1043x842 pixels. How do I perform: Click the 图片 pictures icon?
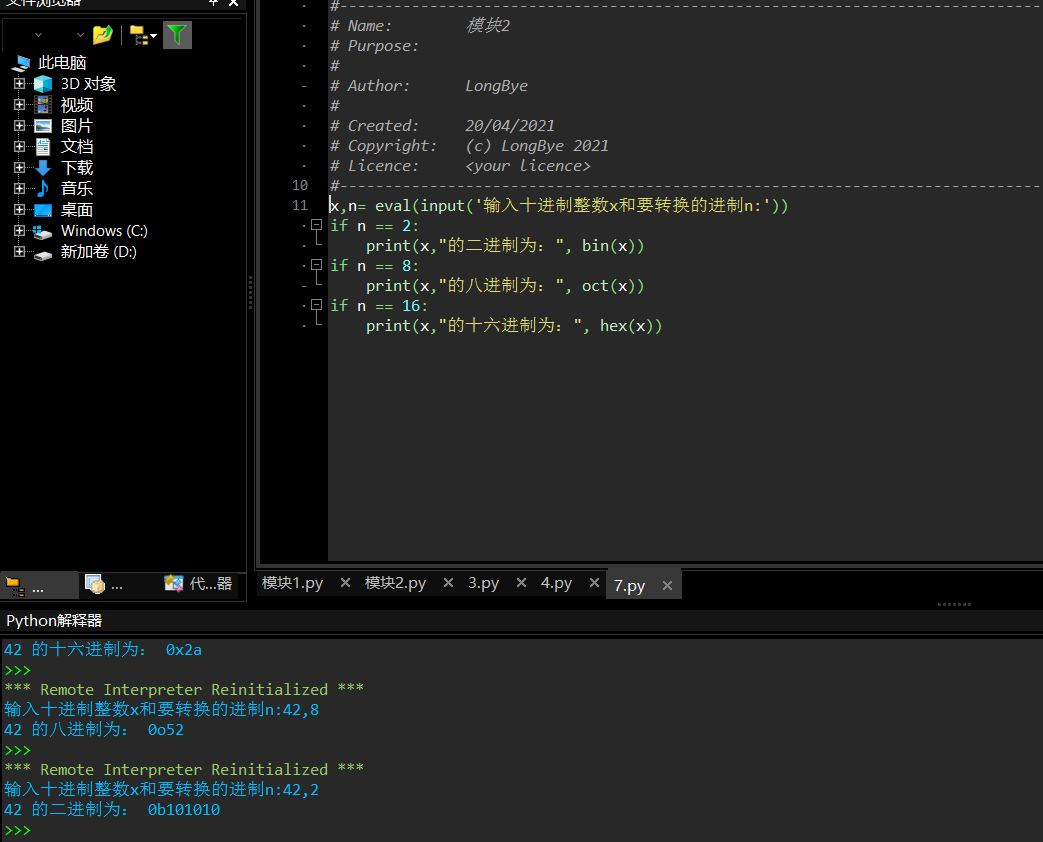click(43, 126)
